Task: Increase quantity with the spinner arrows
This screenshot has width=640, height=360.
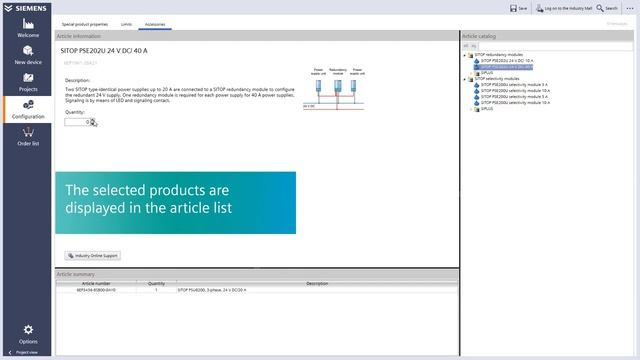Action: coord(92,120)
